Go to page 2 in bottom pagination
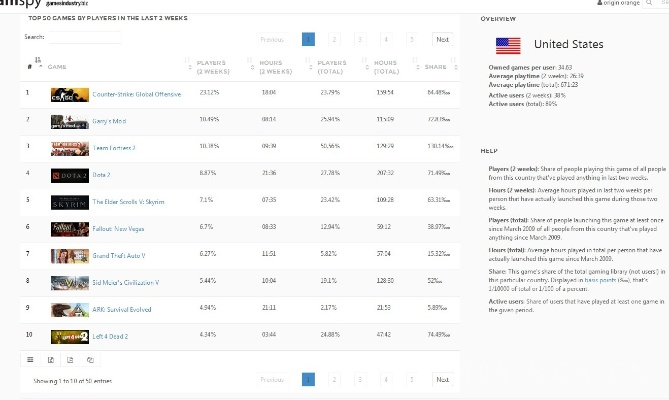 334,379
